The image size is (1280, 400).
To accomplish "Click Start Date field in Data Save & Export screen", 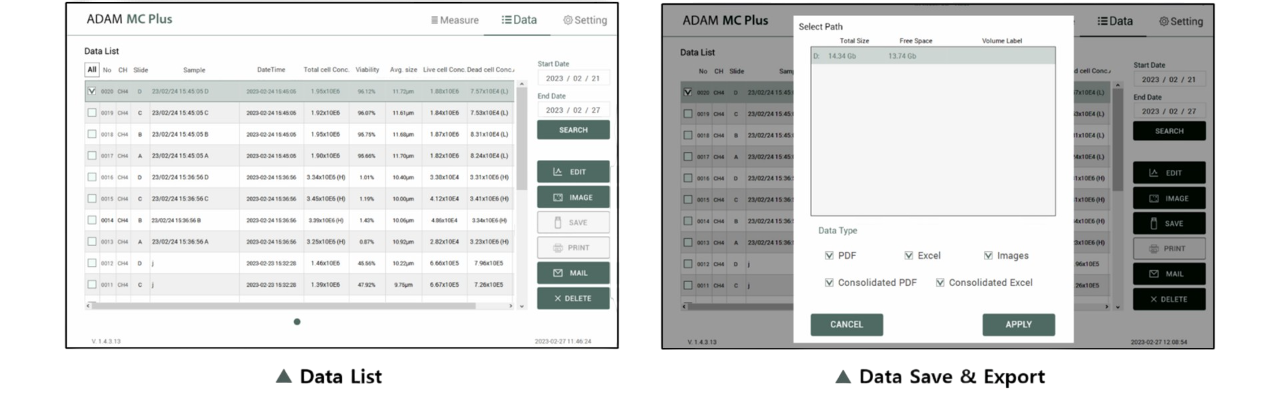I will (1169, 79).
